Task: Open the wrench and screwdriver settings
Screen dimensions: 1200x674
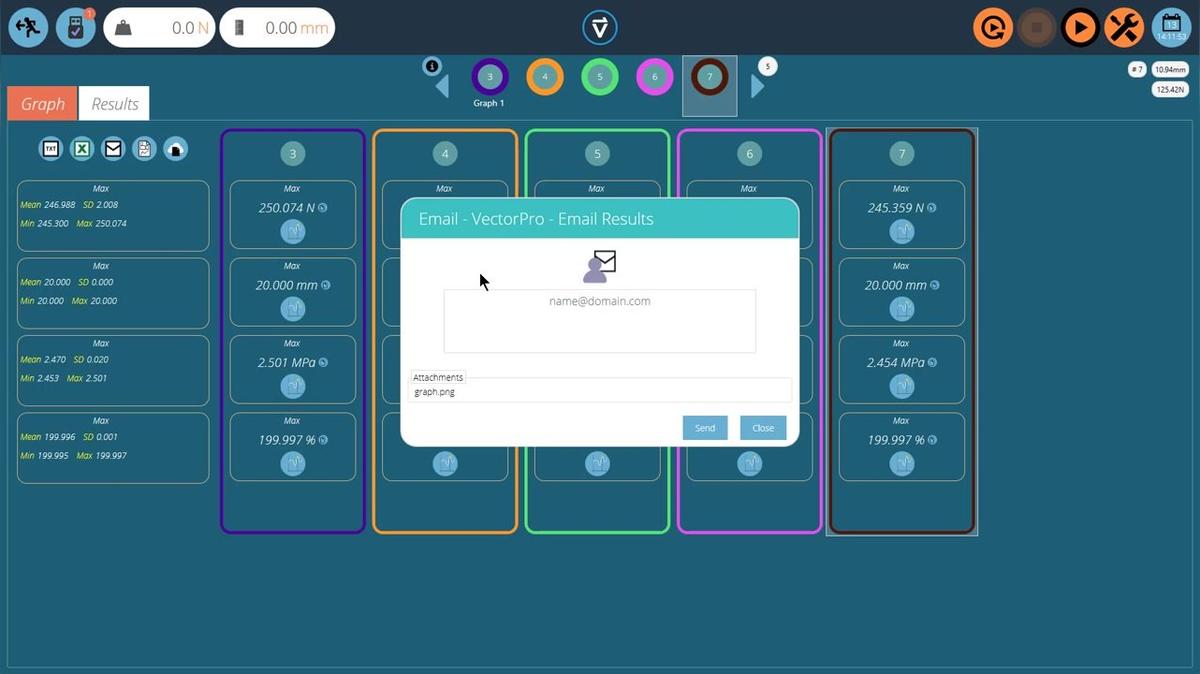Action: [1124, 28]
